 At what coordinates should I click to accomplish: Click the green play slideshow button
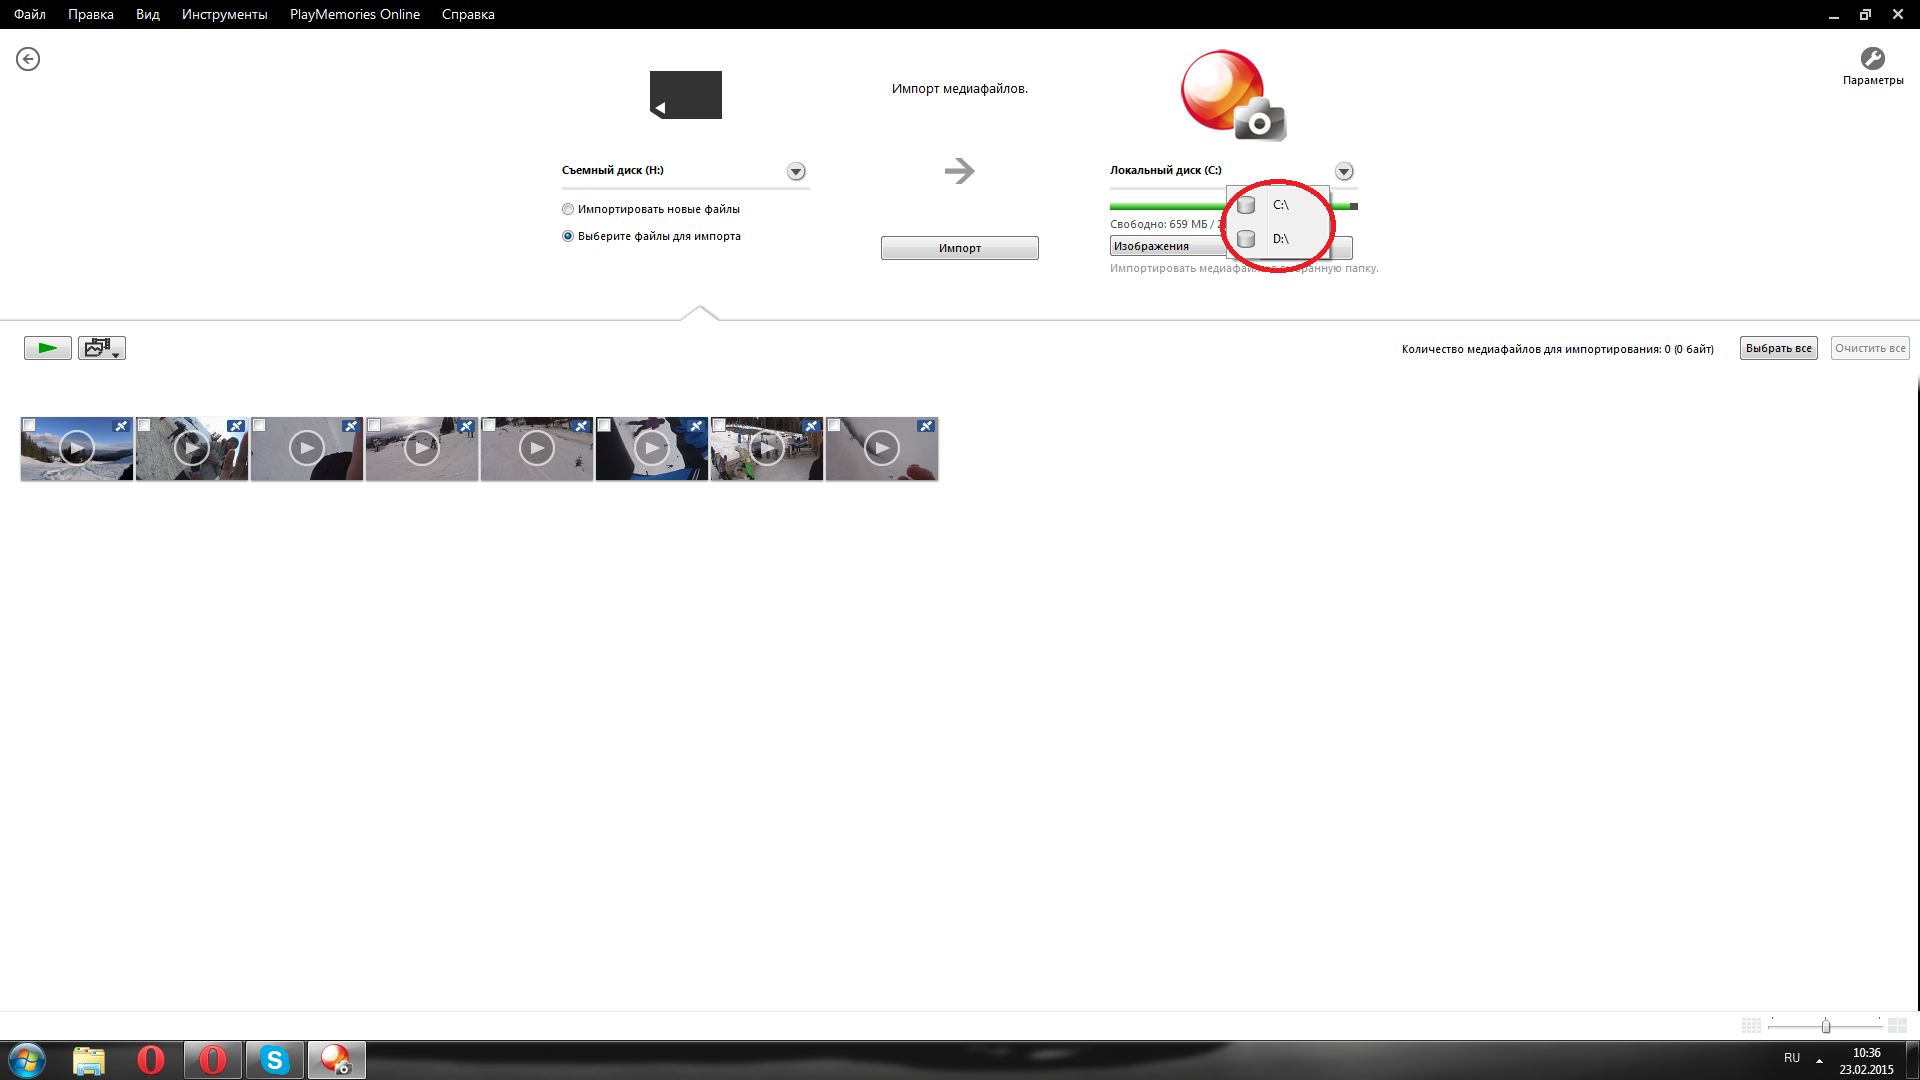[47, 348]
